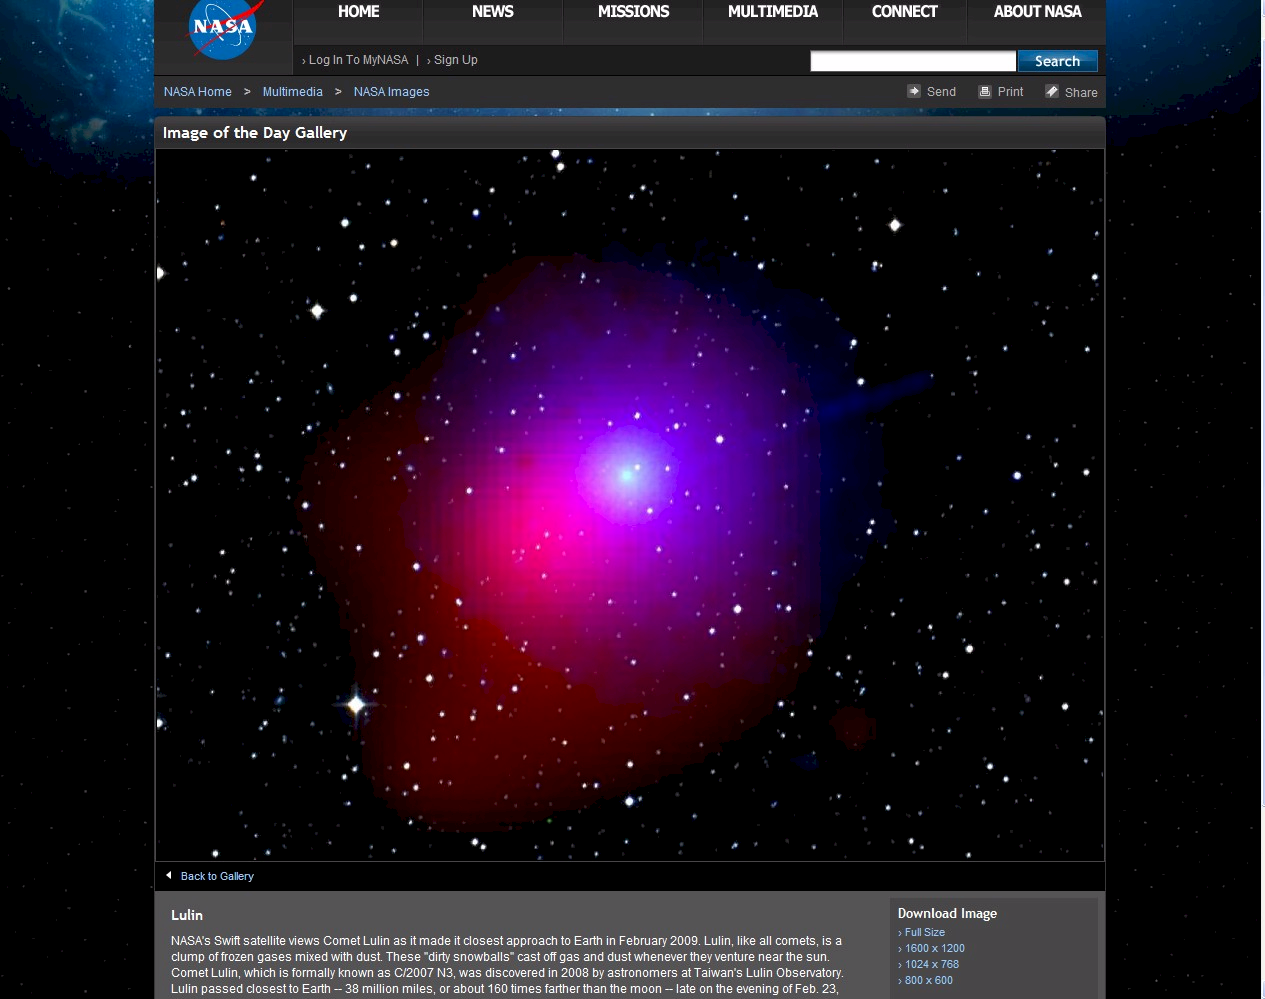Viewport: 1265px width, 999px height.
Task: Go to NASA Images breadcrumb
Action: point(391,92)
